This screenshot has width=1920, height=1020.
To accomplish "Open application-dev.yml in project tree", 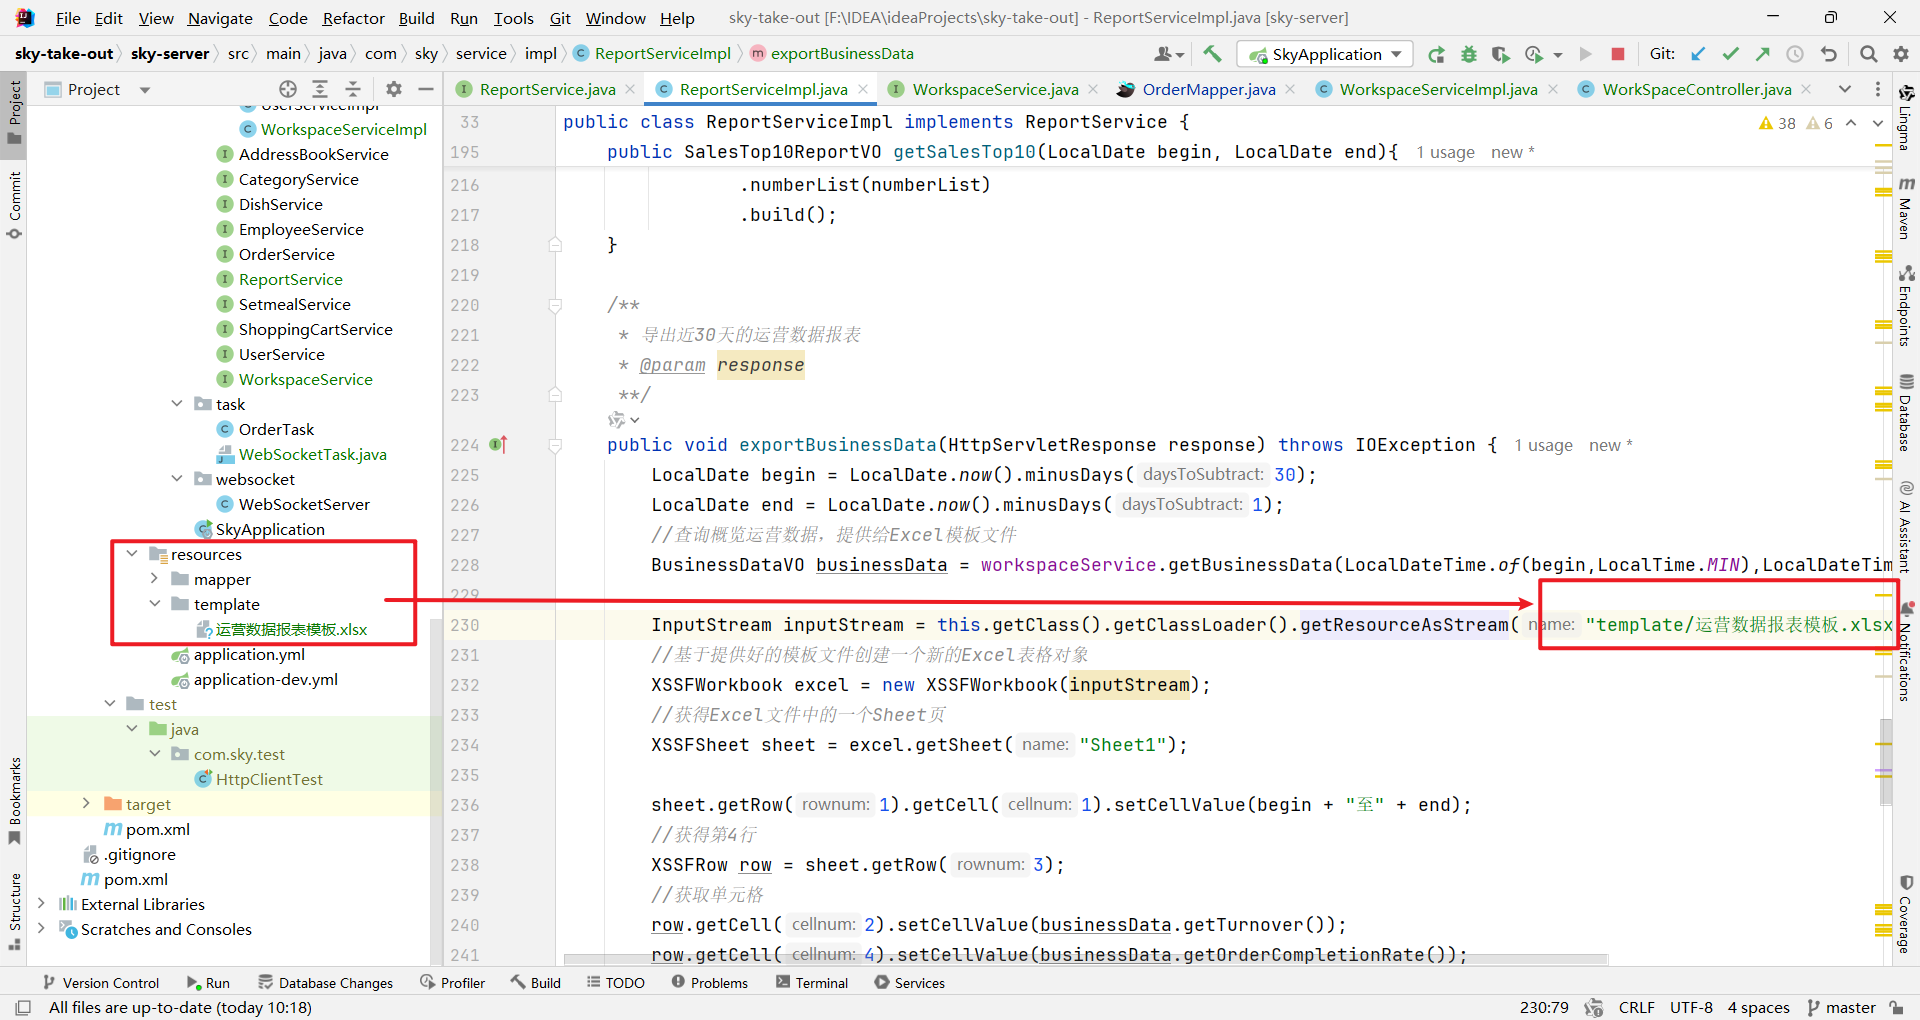I will coord(255,679).
